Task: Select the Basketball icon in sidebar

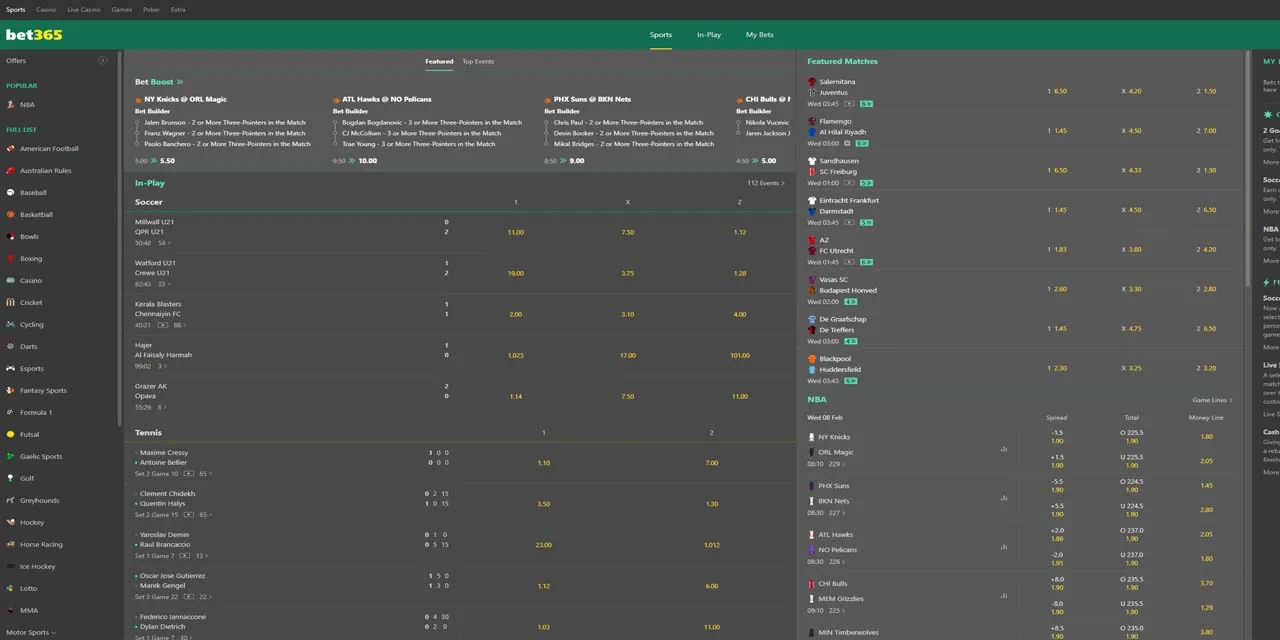Action: (x=11, y=214)
